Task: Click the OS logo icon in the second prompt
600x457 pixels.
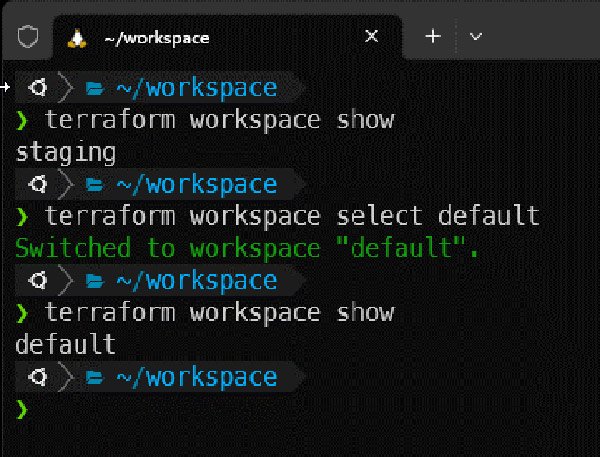Action: pyautogui.click(x=40, y=185)
